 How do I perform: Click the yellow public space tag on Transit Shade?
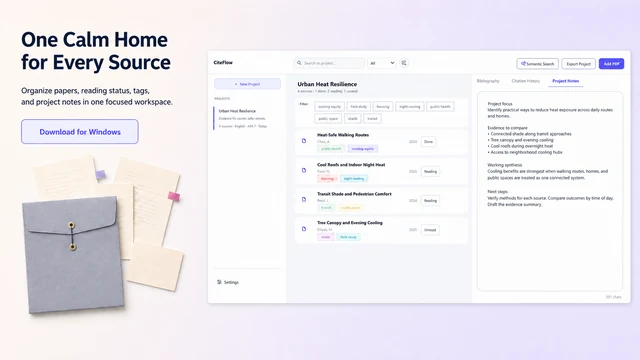[x=351, y=208]
